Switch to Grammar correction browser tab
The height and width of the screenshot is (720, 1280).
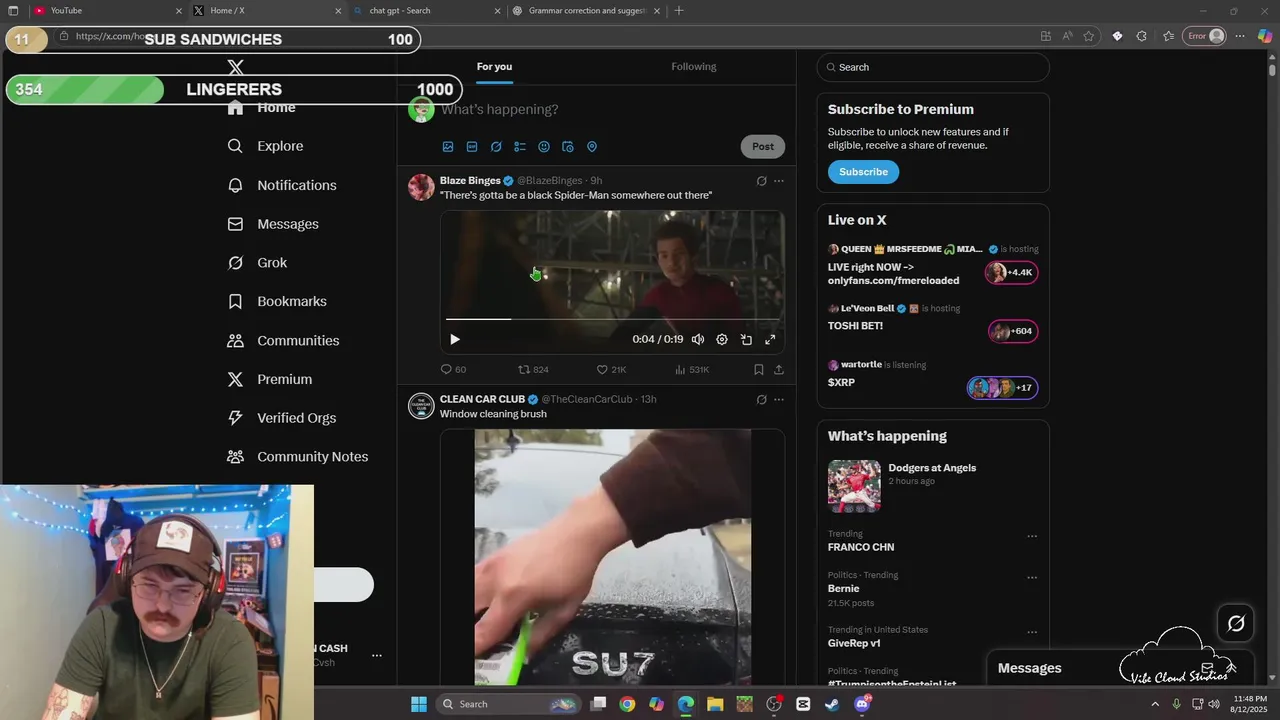[586, 11]
